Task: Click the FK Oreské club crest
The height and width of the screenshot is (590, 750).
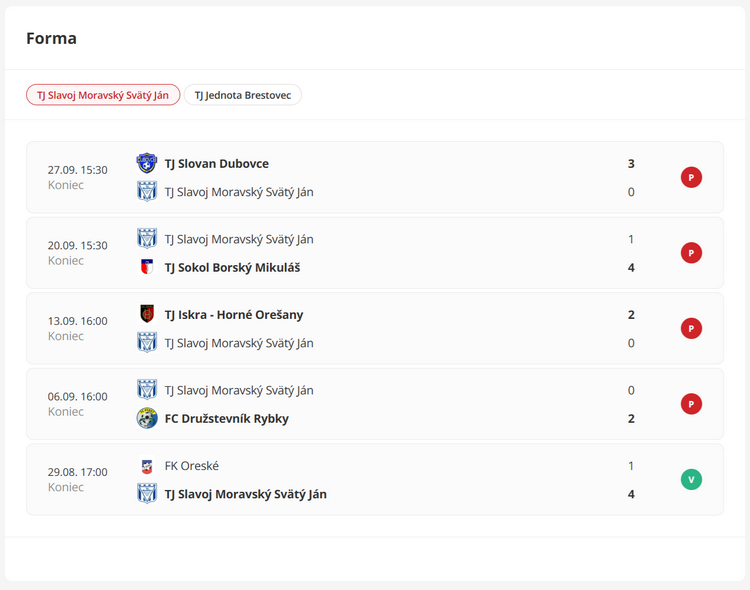Action: click(x=147, y=466)
